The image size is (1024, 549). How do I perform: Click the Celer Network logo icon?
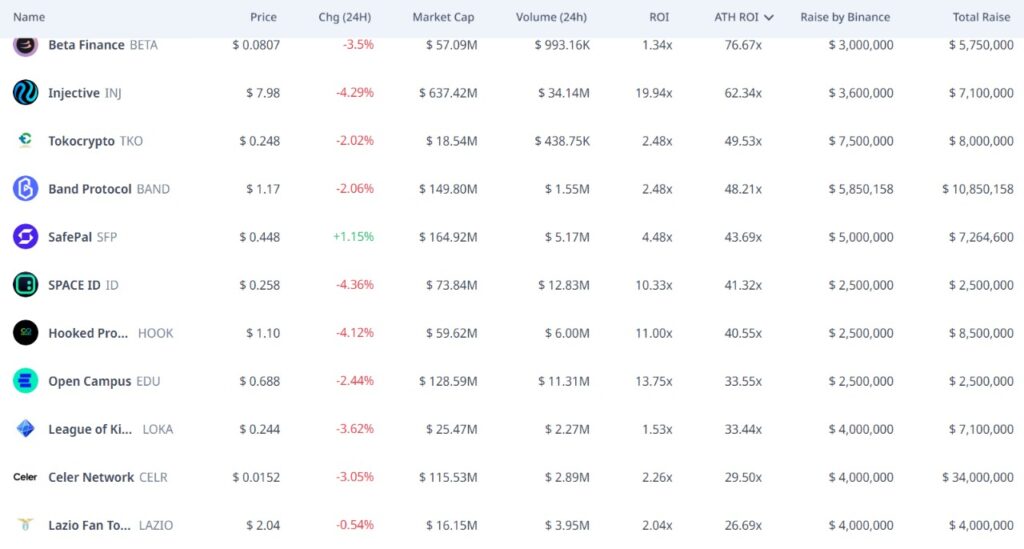(x=25, y=477)
